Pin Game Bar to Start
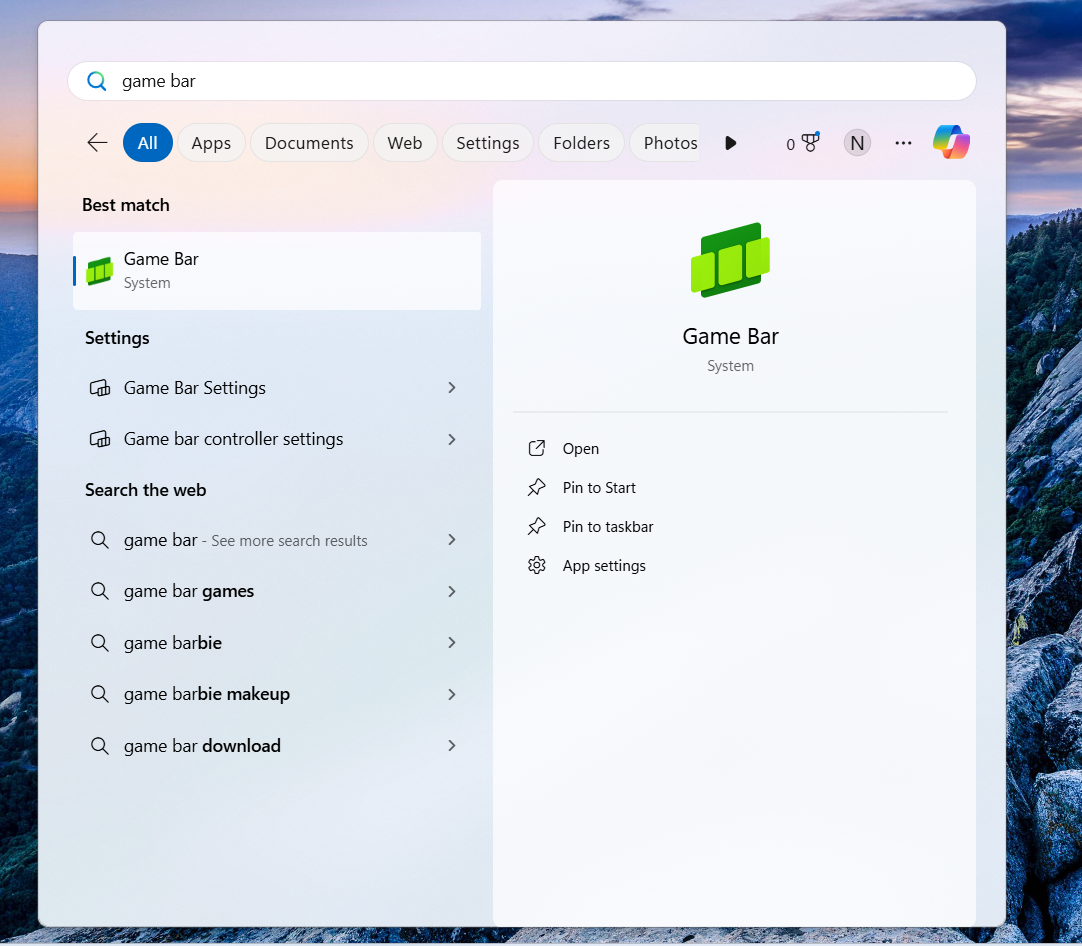 (598, 488)
